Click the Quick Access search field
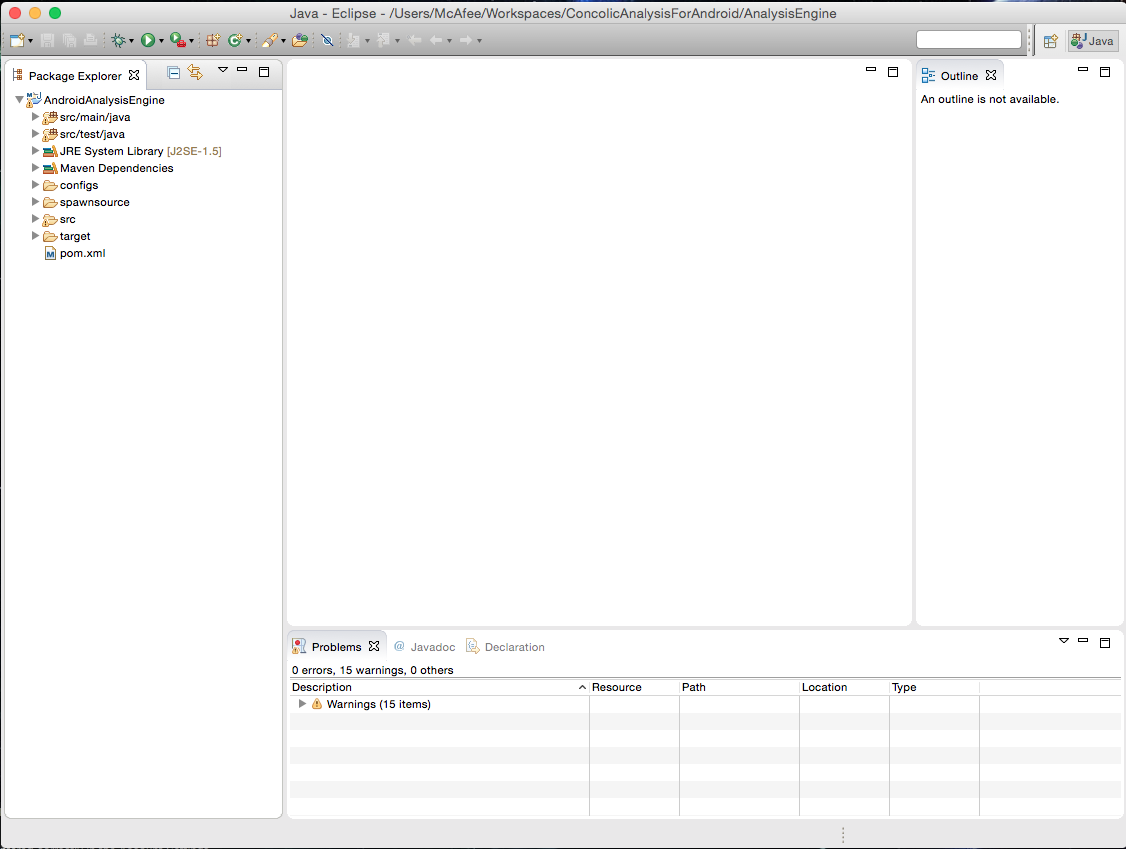This screenshot has width=1126, height=849. pyautogui.click(x=969, y=40)
